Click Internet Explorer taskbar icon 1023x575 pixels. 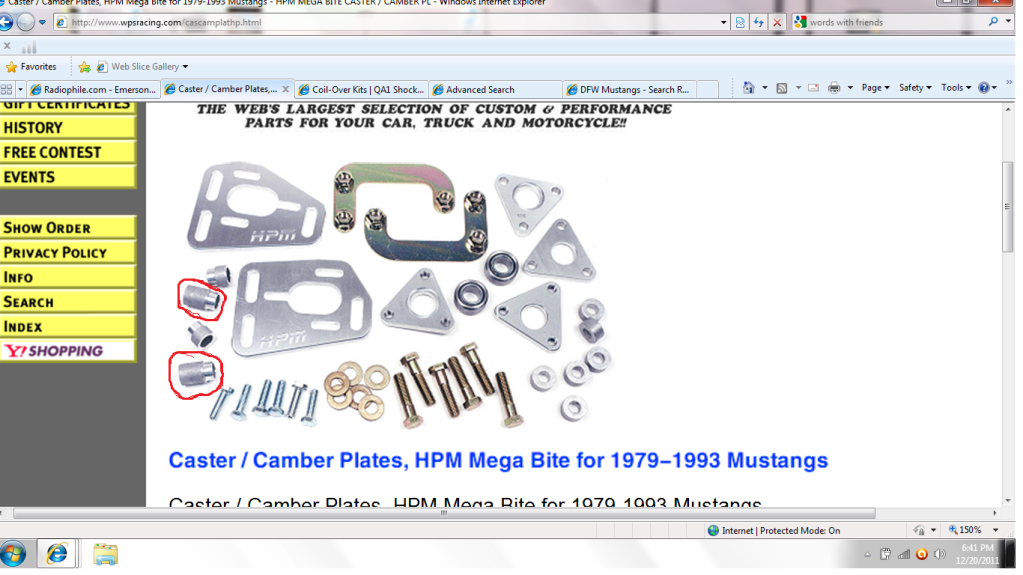57,554
